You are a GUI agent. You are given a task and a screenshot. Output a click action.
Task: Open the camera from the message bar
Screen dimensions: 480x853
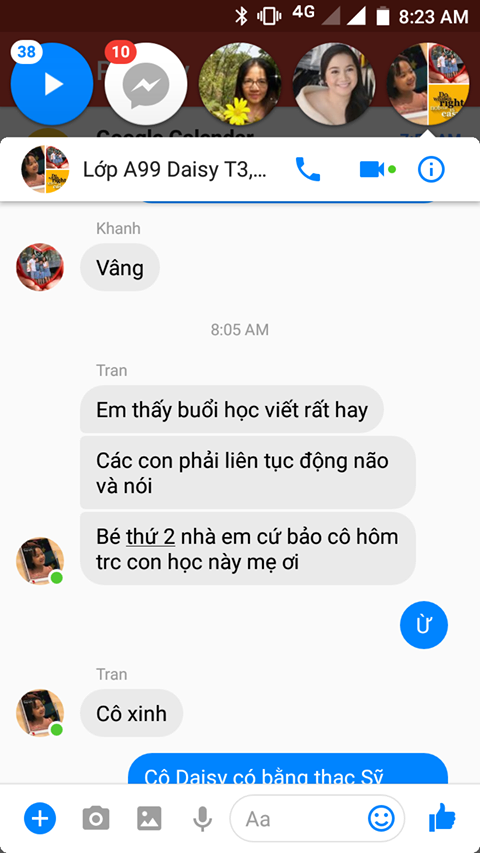(x=96, y=818)
